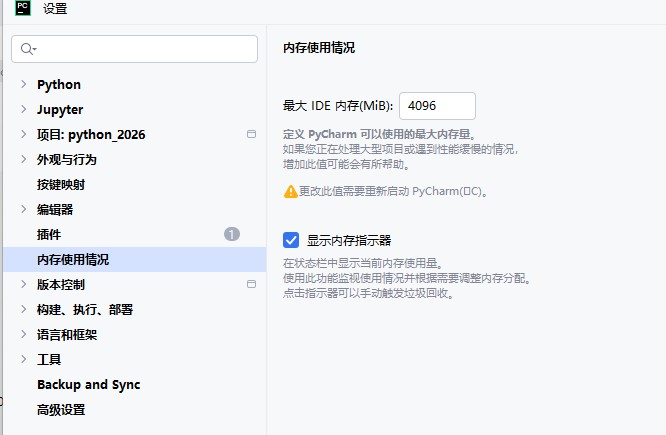
Task: Click project-level icon beside 版本控制
Action: (x=252, y=284)
